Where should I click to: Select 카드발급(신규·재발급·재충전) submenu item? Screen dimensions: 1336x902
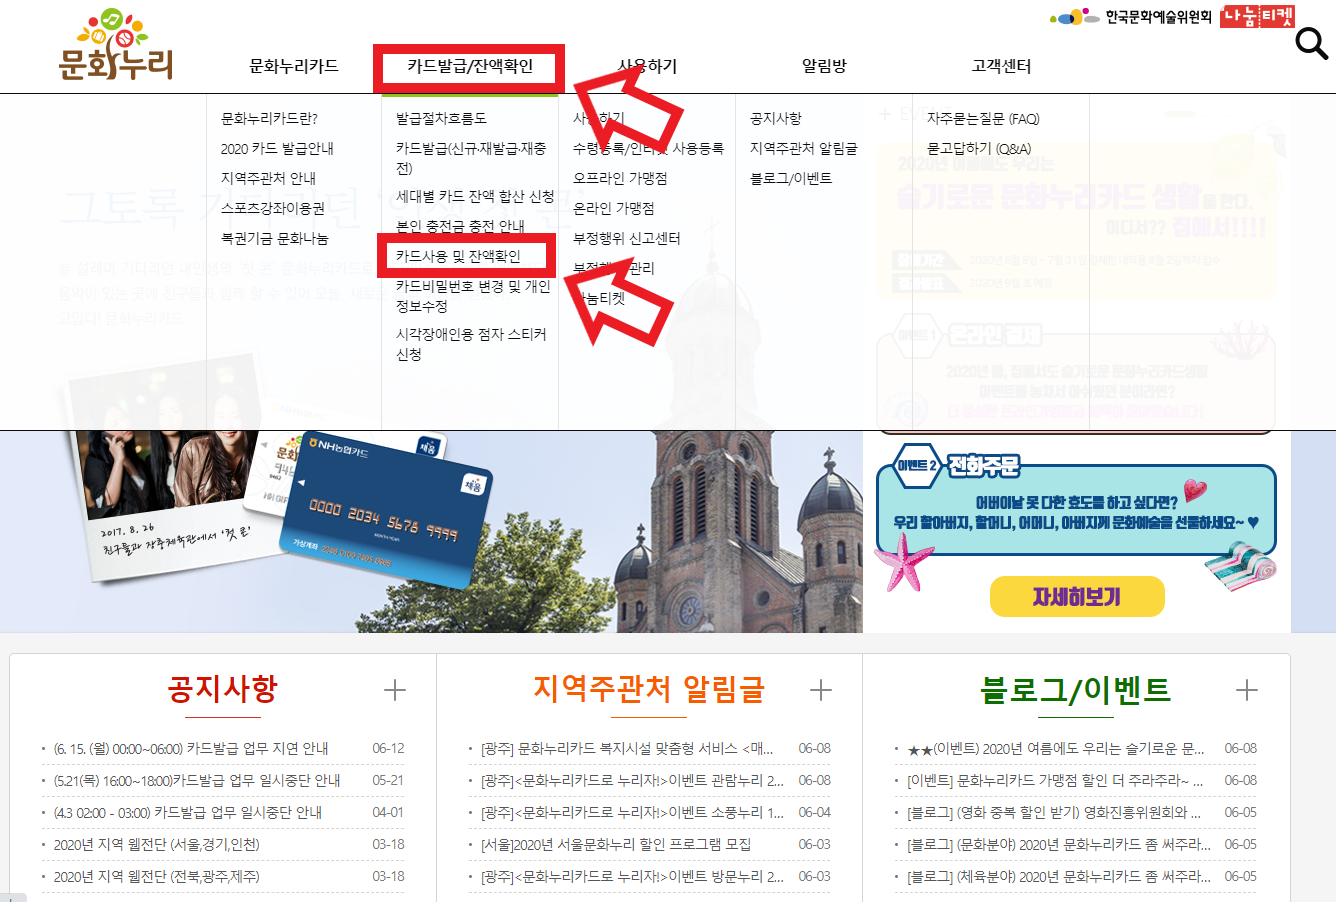coord(471,158)
